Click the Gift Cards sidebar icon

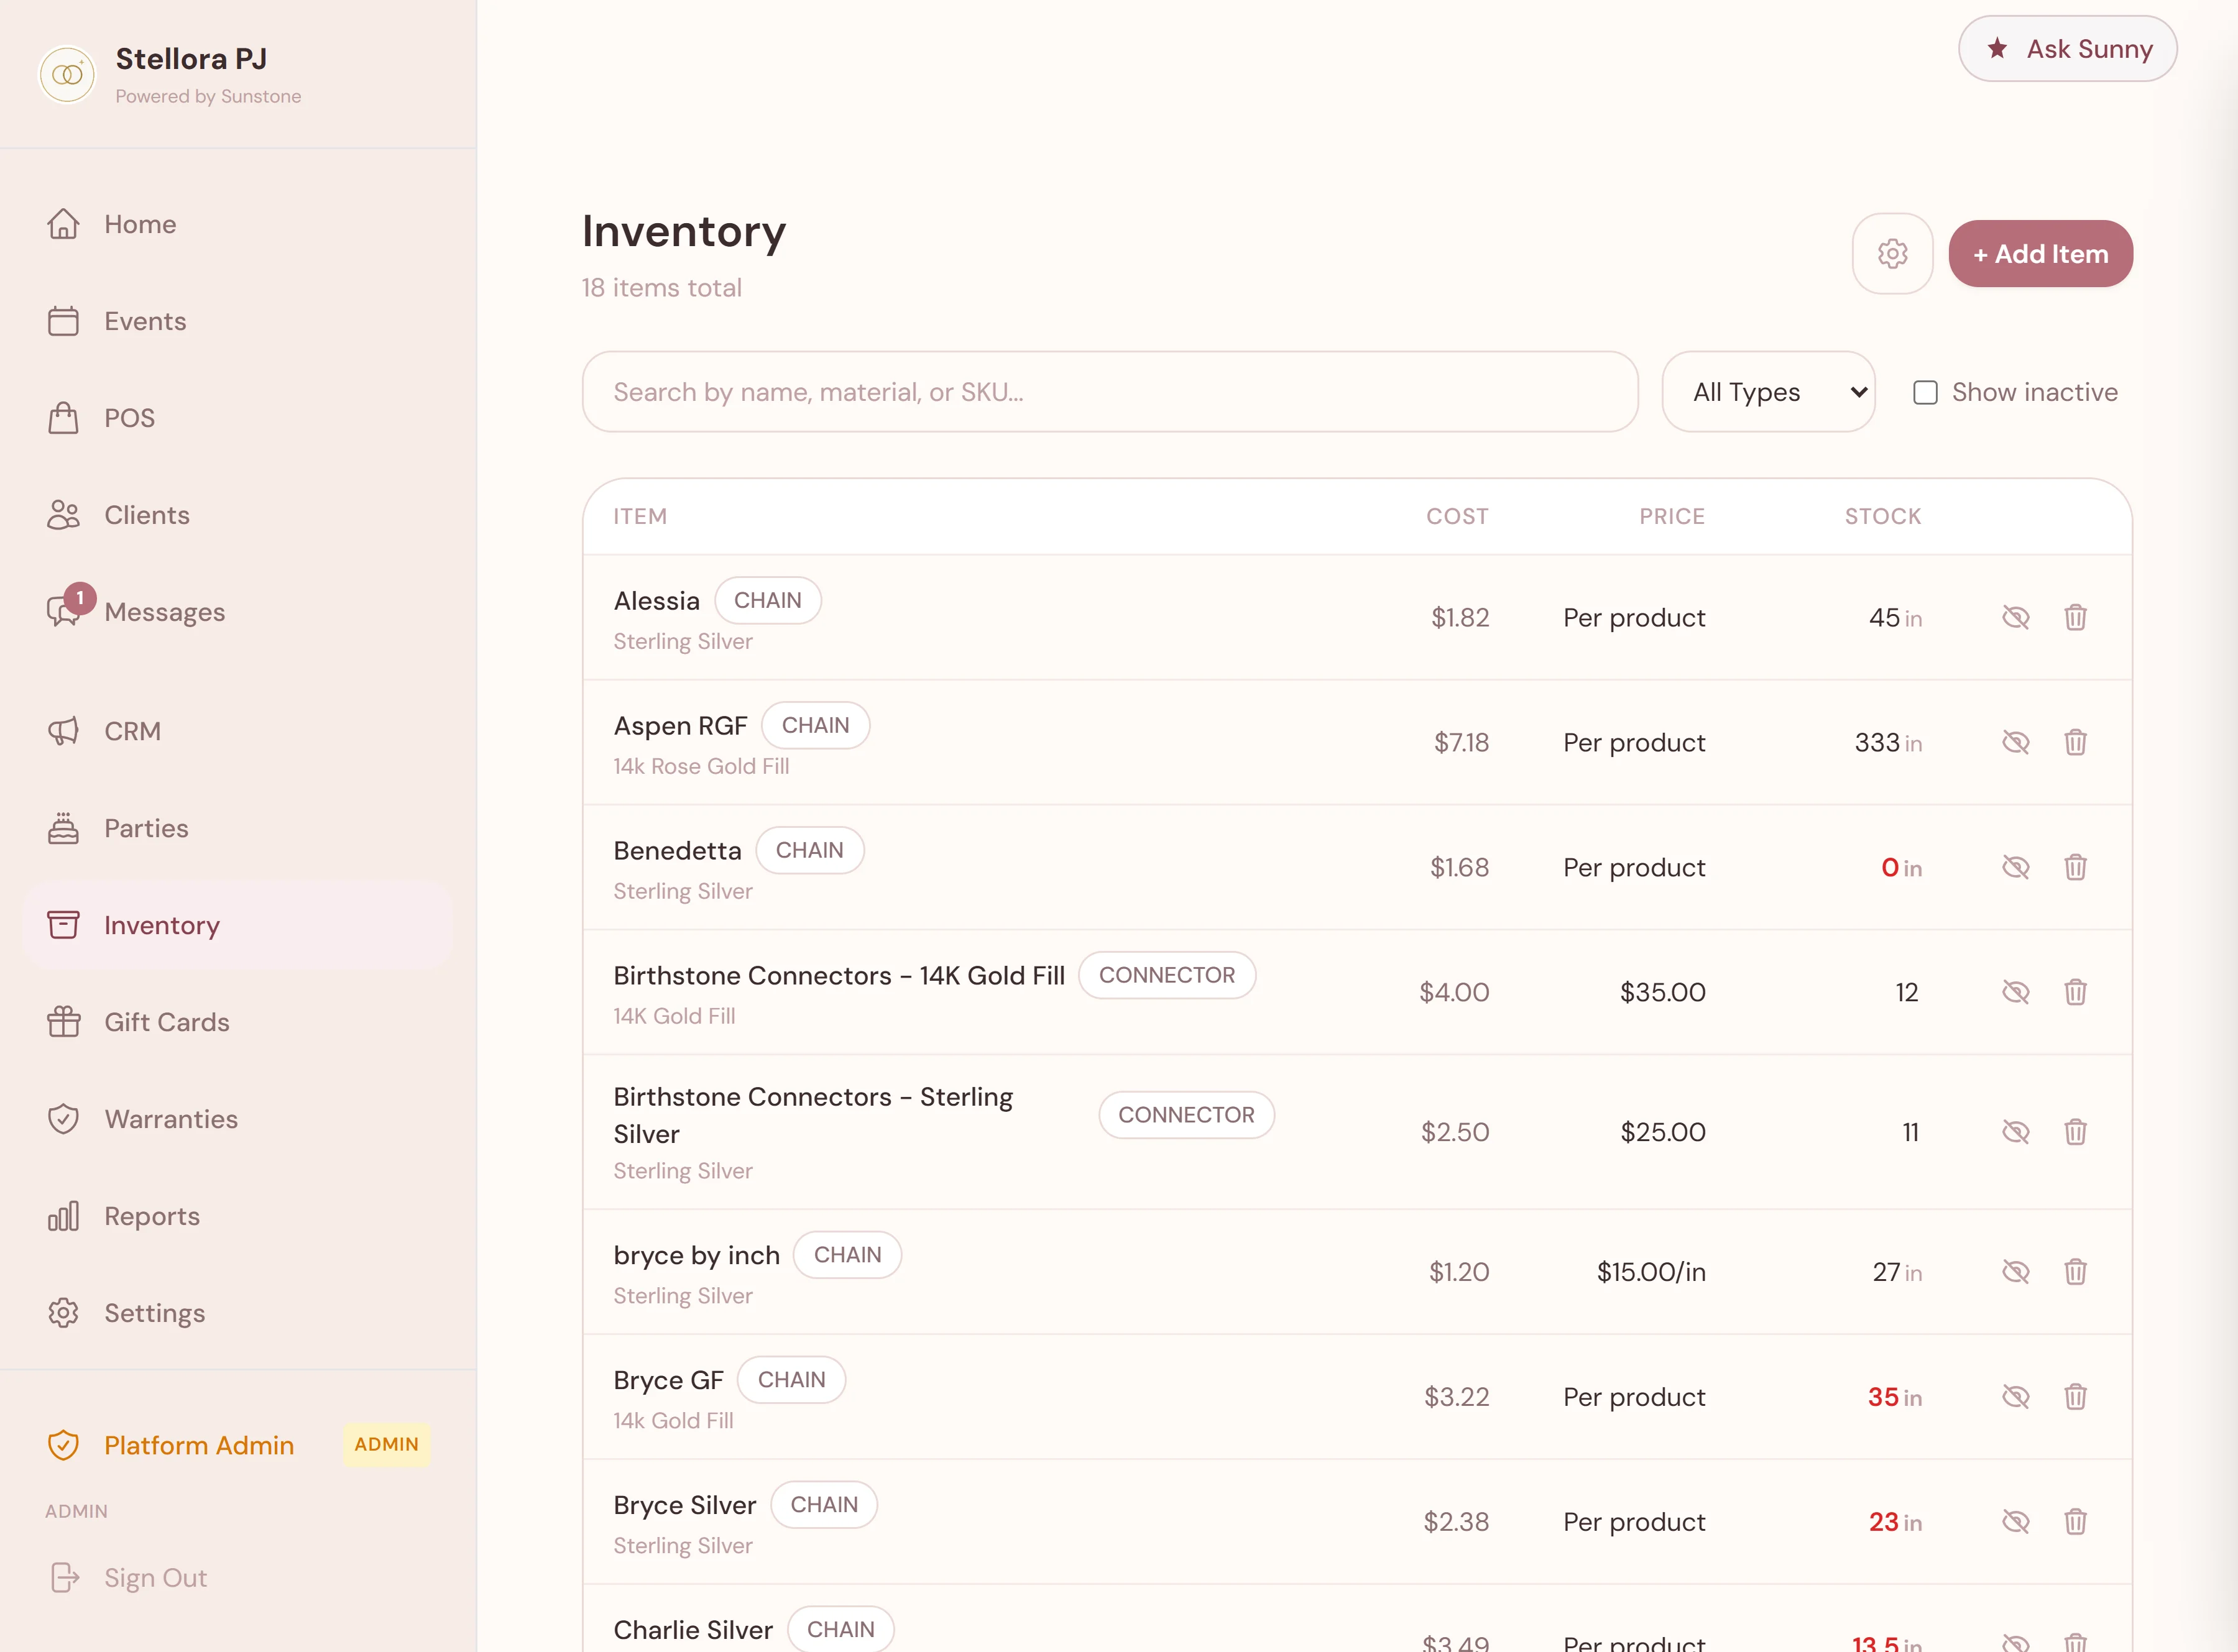pyautogui.click(x=64, y=1021)
